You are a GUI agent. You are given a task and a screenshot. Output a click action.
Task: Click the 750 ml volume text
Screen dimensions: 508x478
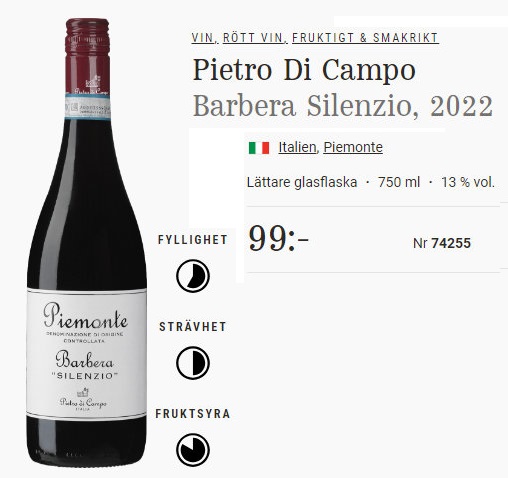399,182
